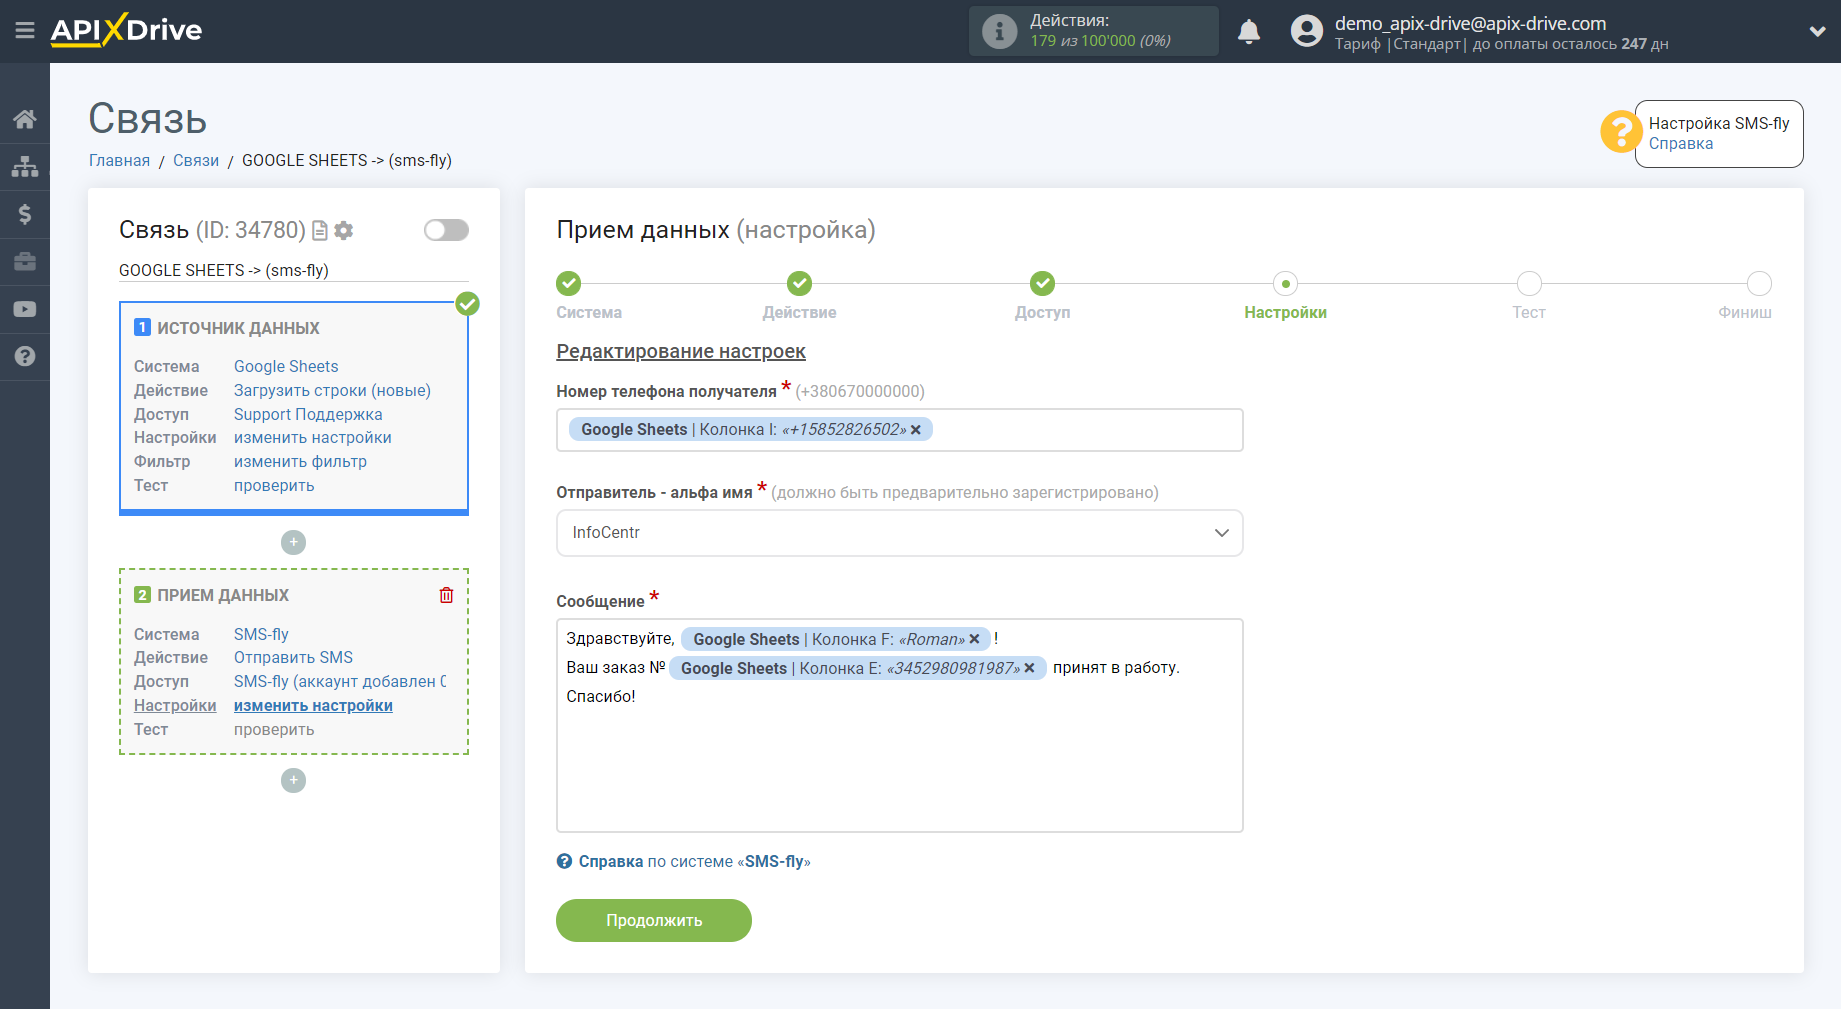Screen dimensions: 1841x1009
Task: Go to Связи breadcrumb
Action: 196,160
